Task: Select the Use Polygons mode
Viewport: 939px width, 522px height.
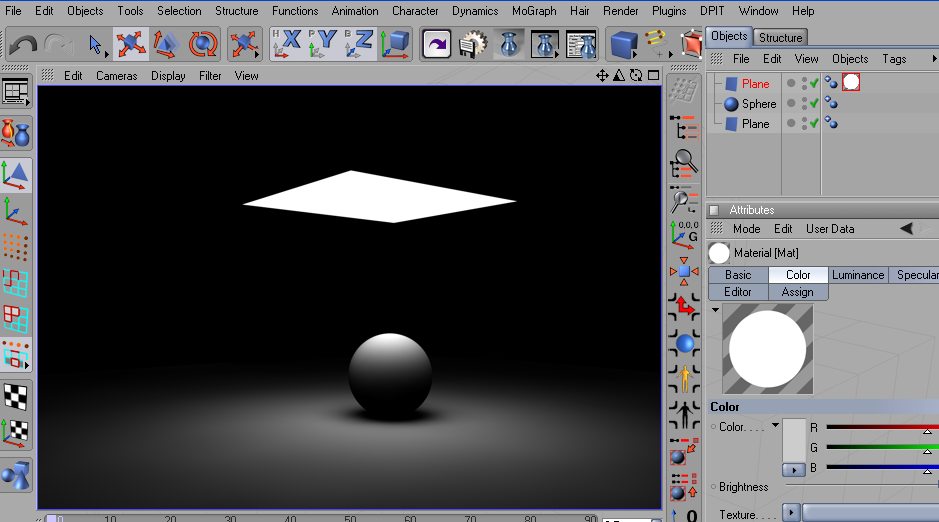Action: [16, 318]
